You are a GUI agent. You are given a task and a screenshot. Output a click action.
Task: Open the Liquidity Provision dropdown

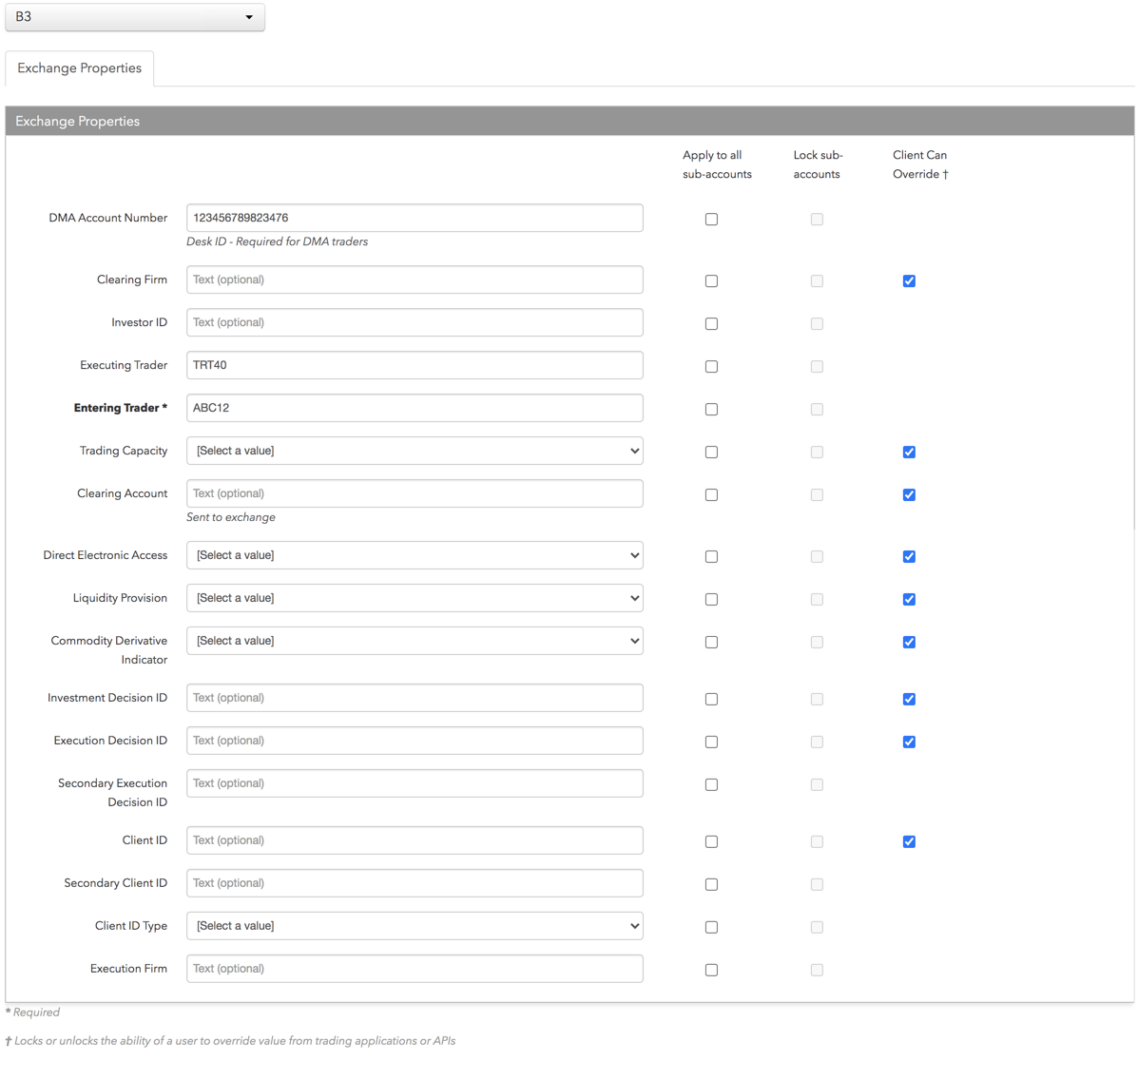tap(414, 598)
